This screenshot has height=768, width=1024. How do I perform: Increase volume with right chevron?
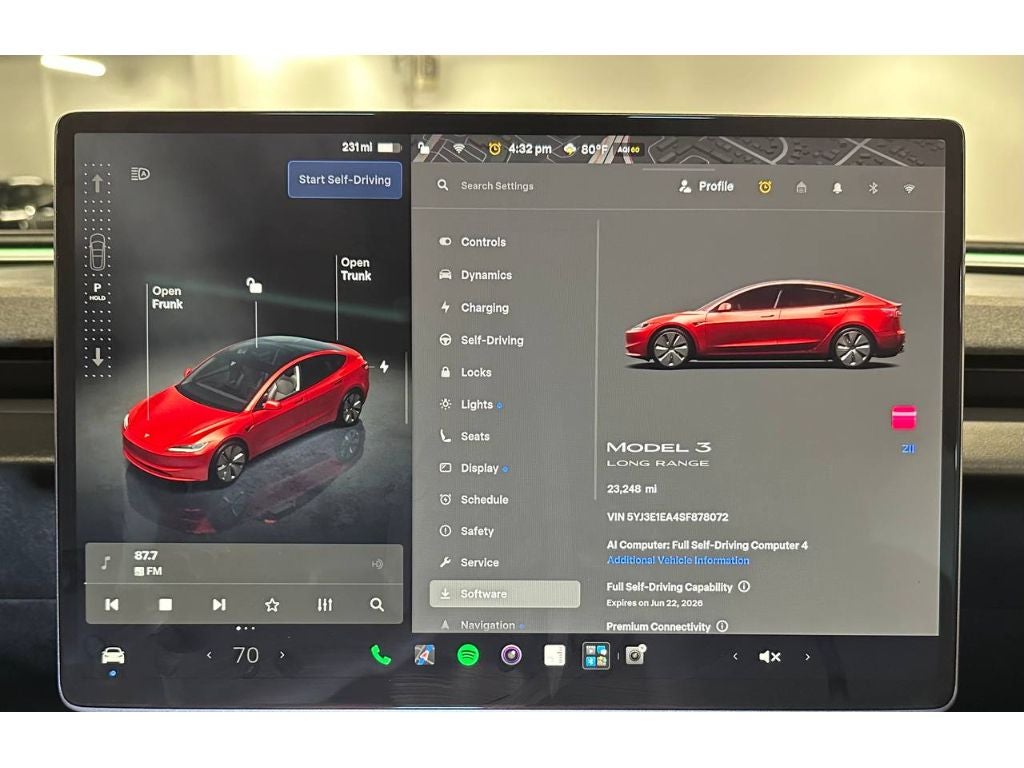pyautogui.click(x=808, y=656)
